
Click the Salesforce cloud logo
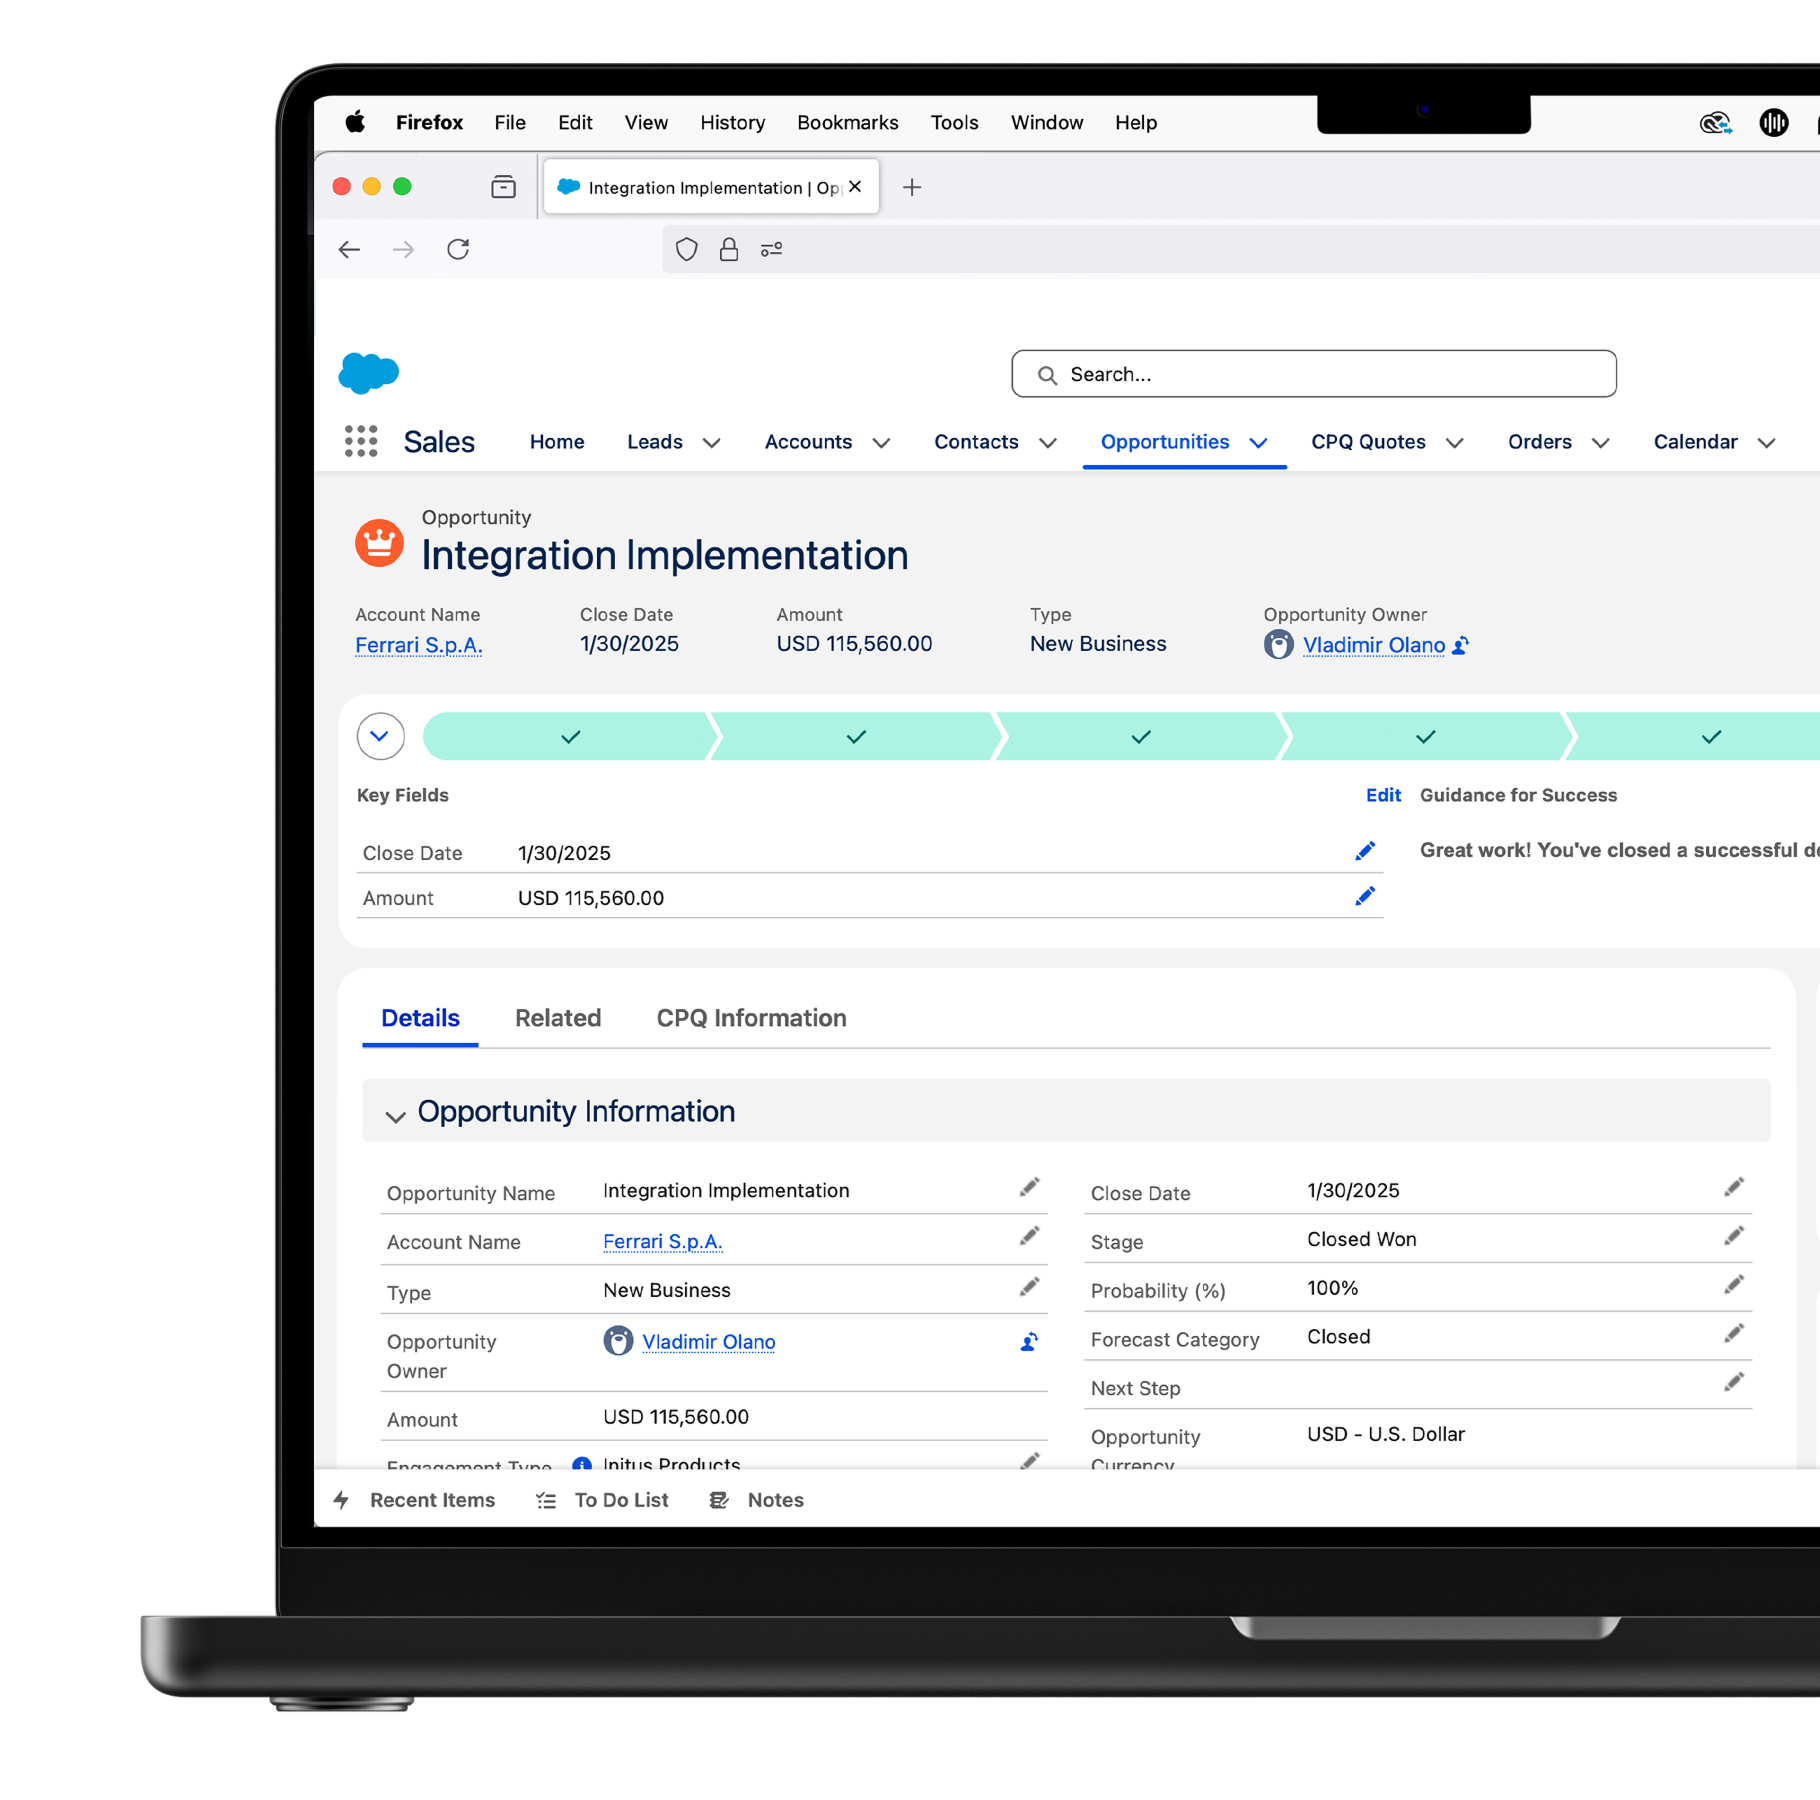click(x=369, y=373)
